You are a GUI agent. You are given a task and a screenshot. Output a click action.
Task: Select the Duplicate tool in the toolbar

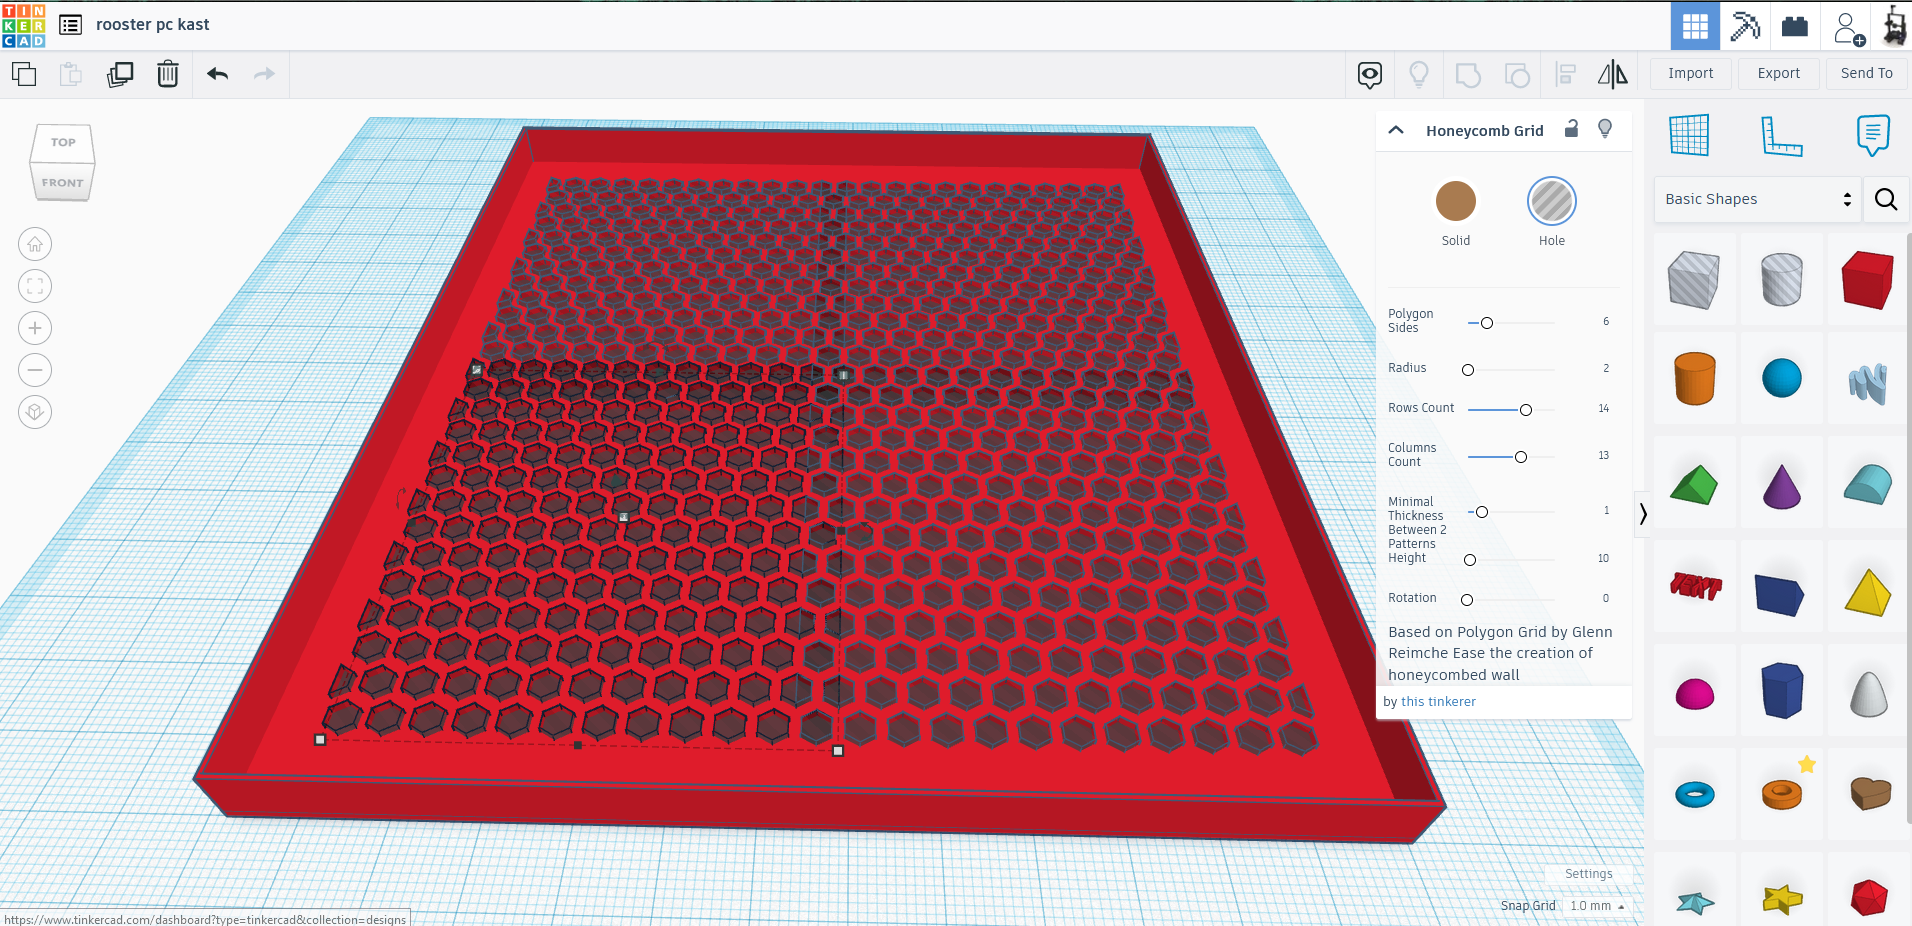120,74
